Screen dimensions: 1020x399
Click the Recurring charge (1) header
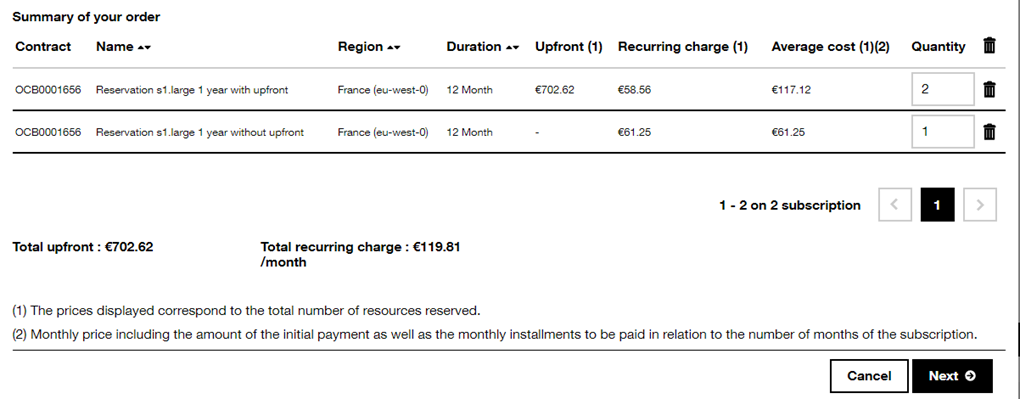(683, 47)
